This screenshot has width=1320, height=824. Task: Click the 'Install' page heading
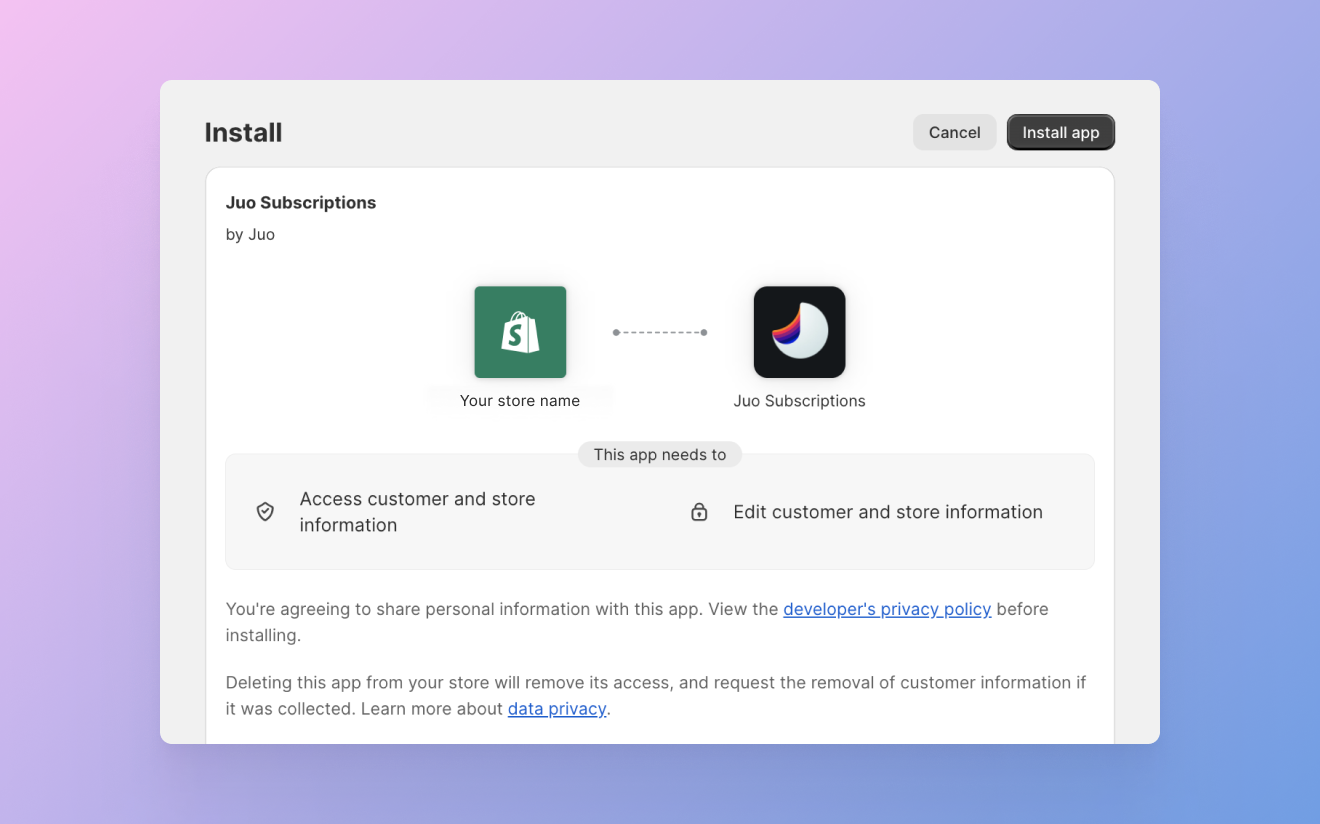[243, 133]
